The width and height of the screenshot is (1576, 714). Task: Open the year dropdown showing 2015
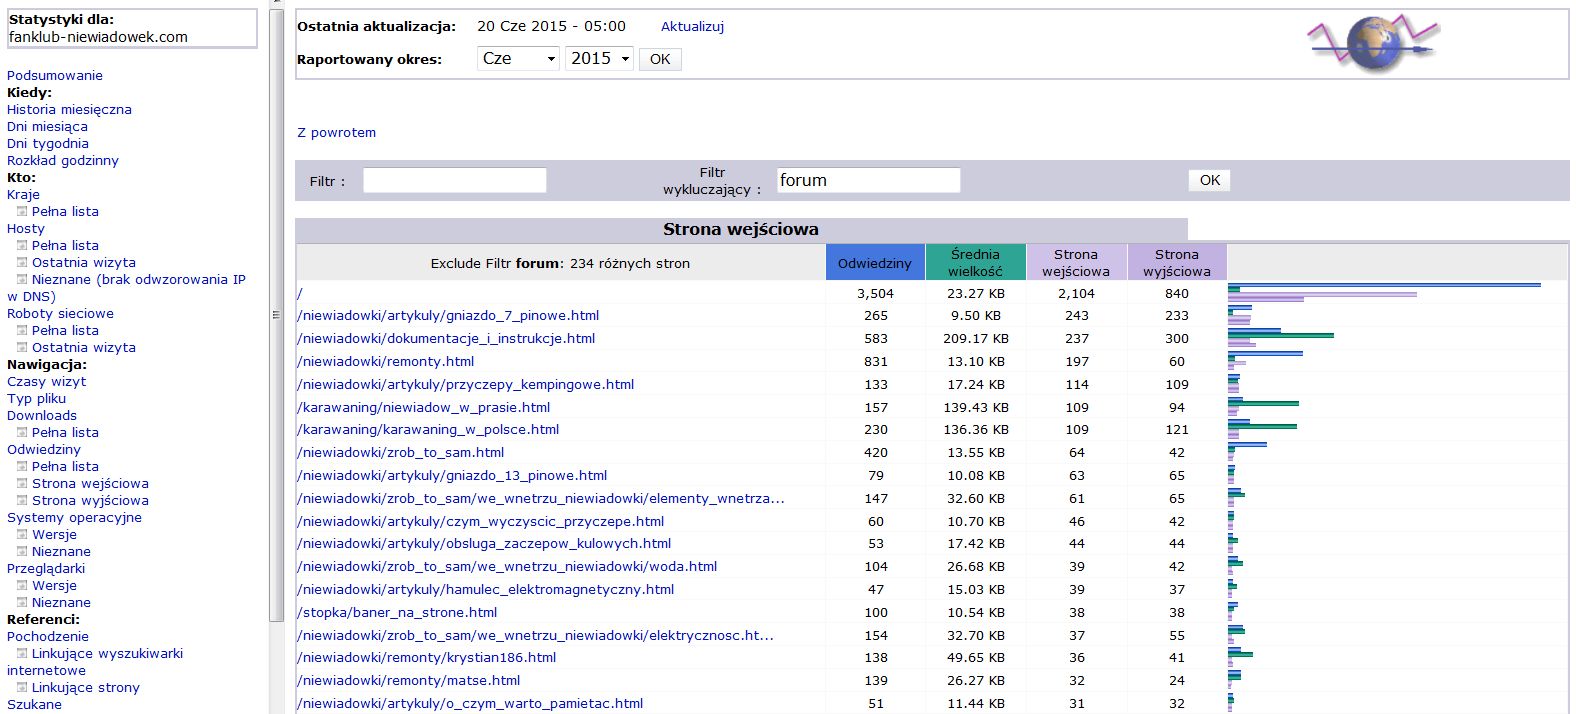[x=599, y=59]
